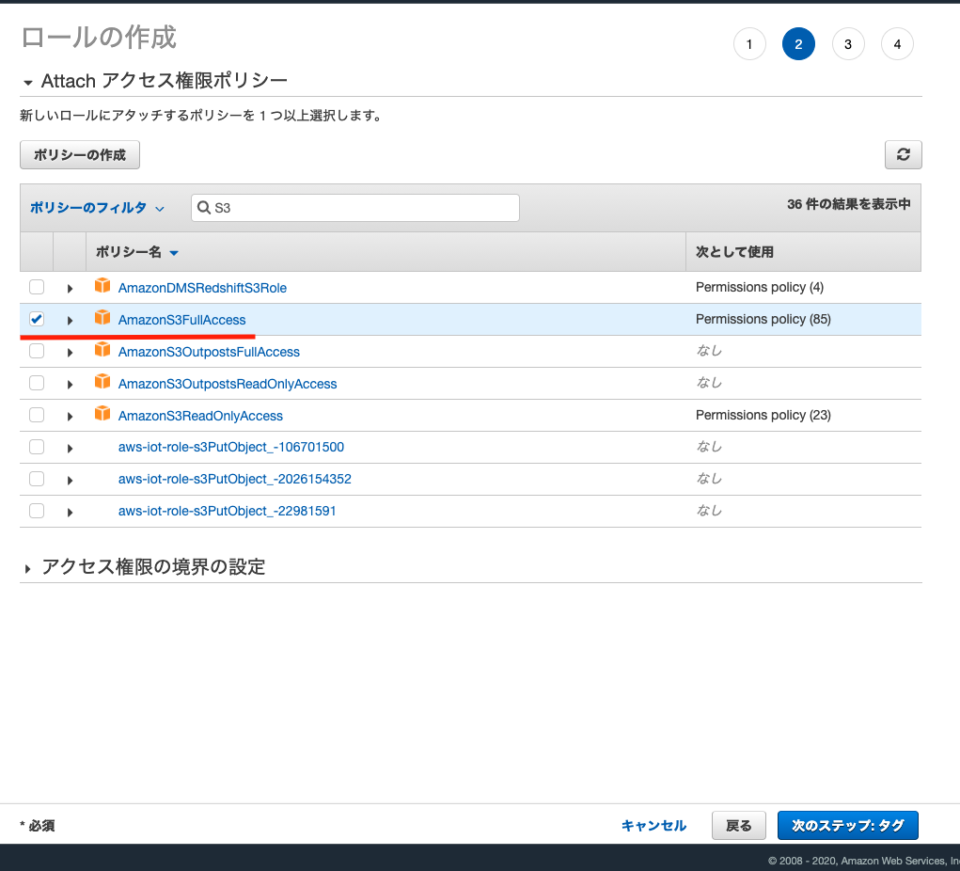
Task: Check the AmazonS3ReadOnlyAccess checkbox
Action: tap(37, 415)
